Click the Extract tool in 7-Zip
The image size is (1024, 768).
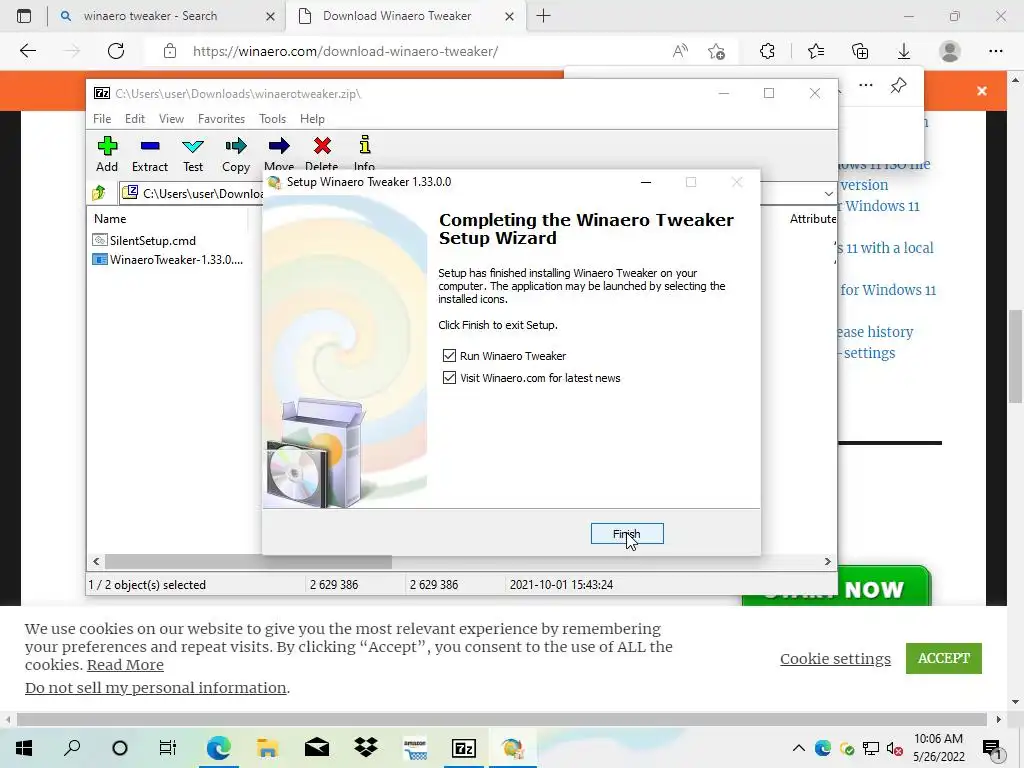150,154
